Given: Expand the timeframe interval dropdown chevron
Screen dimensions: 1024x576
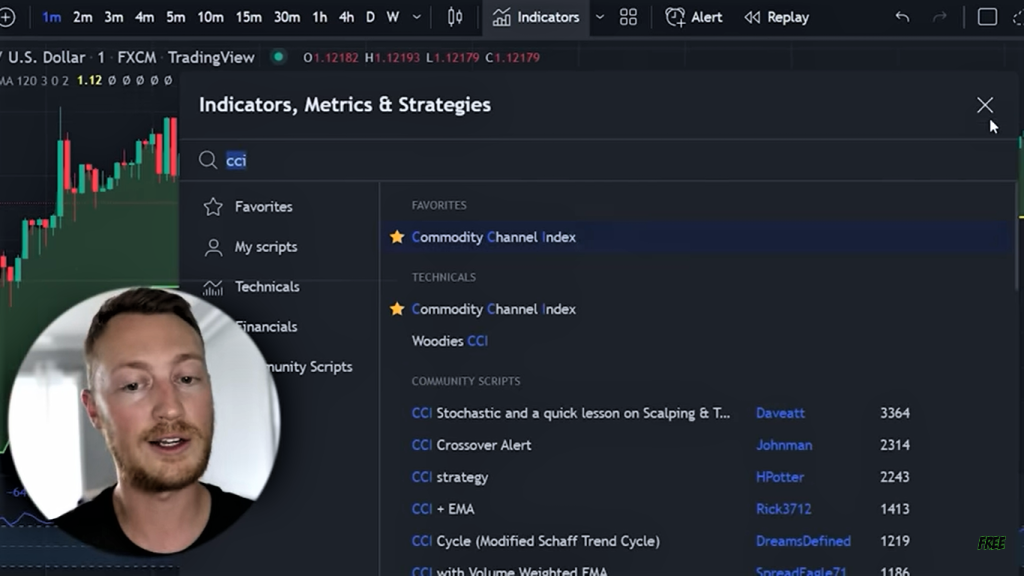Looking at the screenshot, I should coord(417,17).
